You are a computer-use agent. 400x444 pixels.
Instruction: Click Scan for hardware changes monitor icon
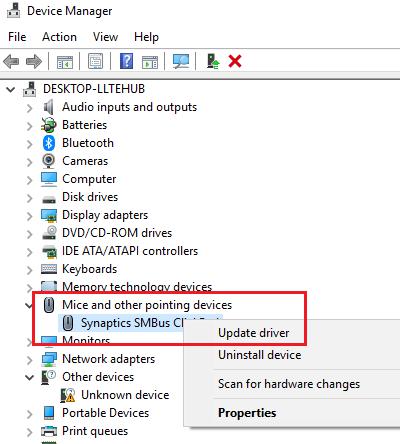tap(181, 61)
